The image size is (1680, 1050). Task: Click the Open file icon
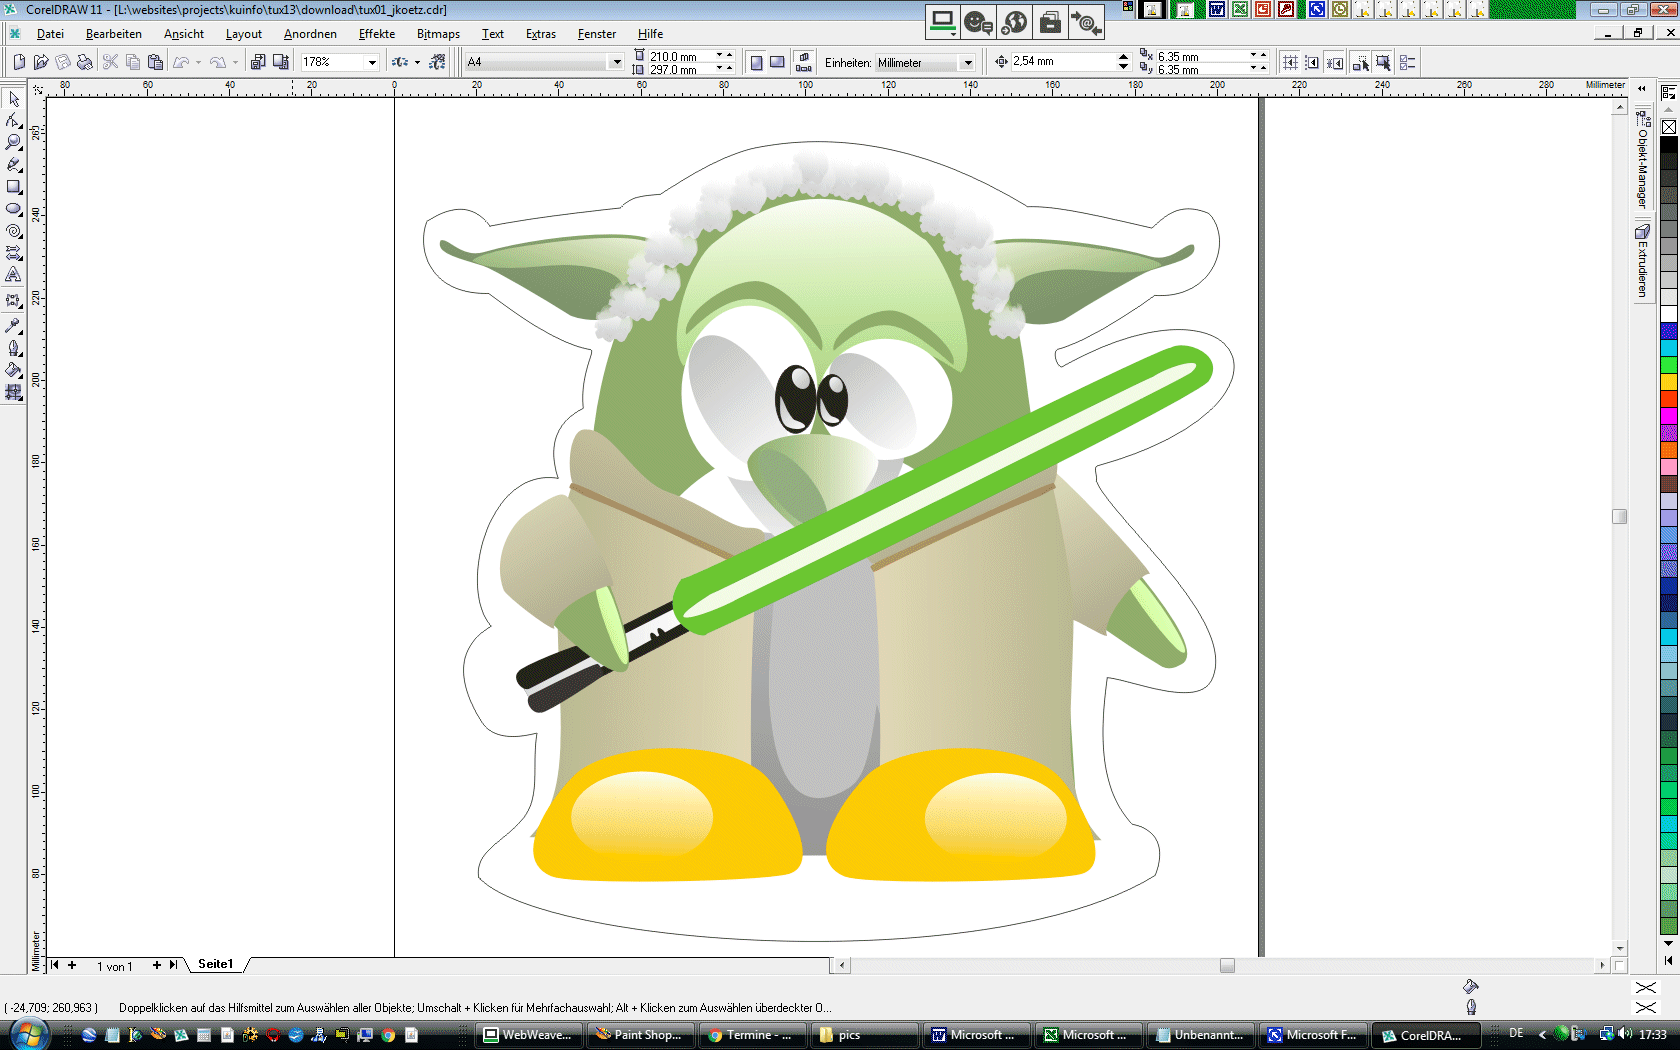tap(41, 62)
